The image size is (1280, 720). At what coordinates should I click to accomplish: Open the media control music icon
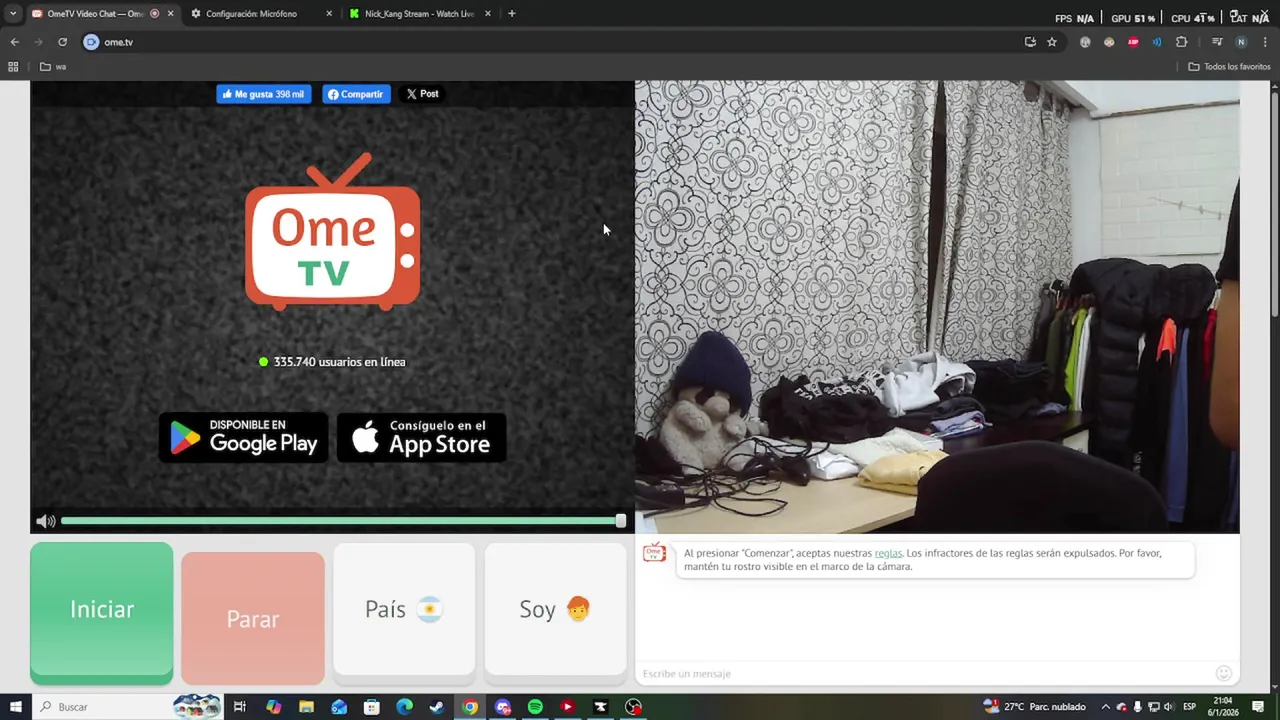(x=1217, y=42)
